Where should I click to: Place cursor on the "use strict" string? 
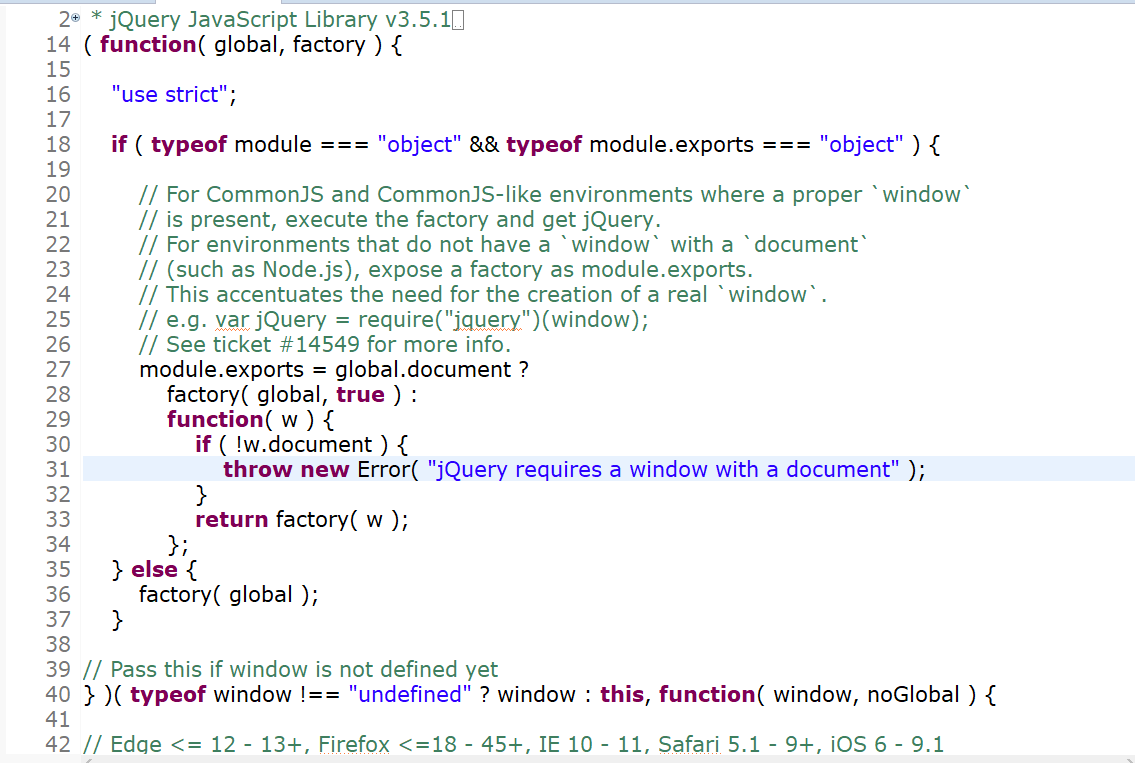169,95
